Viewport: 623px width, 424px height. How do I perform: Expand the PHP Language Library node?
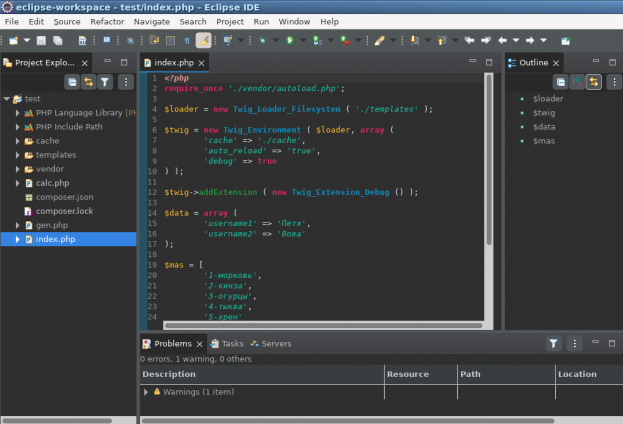click(17, 113)
